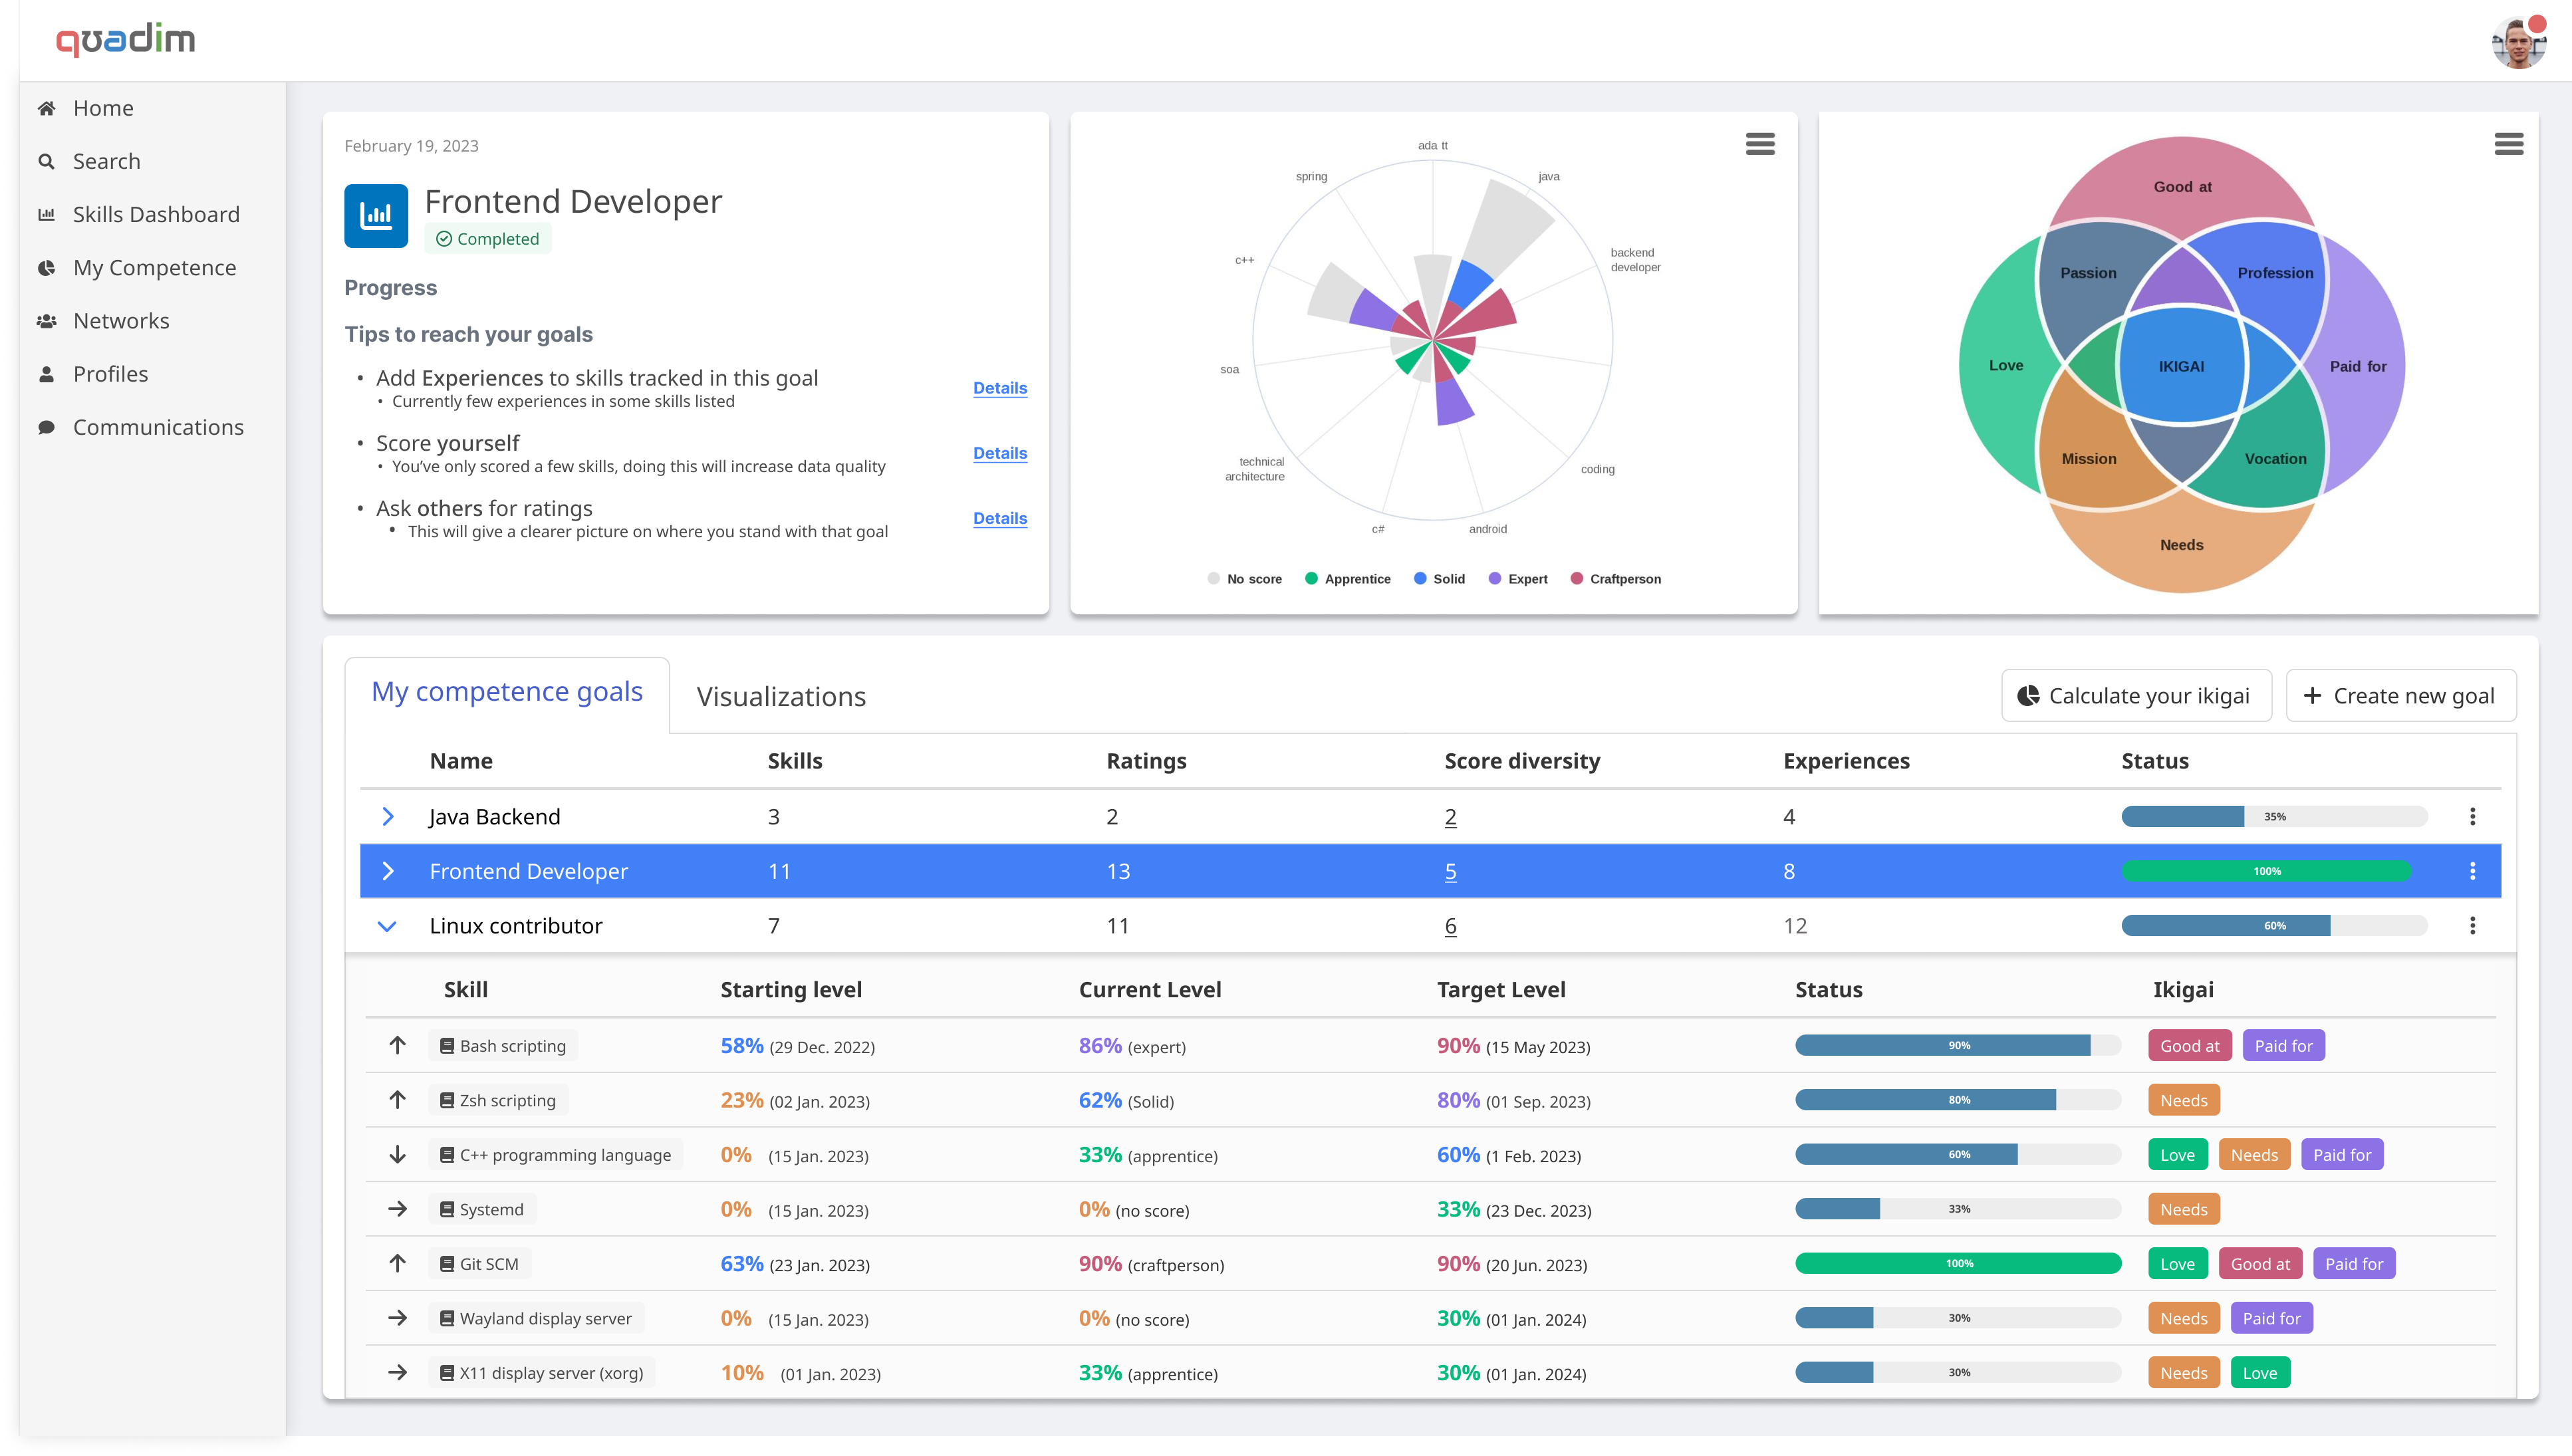2572x1456 pixels.
Task: Go to Skills Dashboard
Action: 156,214
